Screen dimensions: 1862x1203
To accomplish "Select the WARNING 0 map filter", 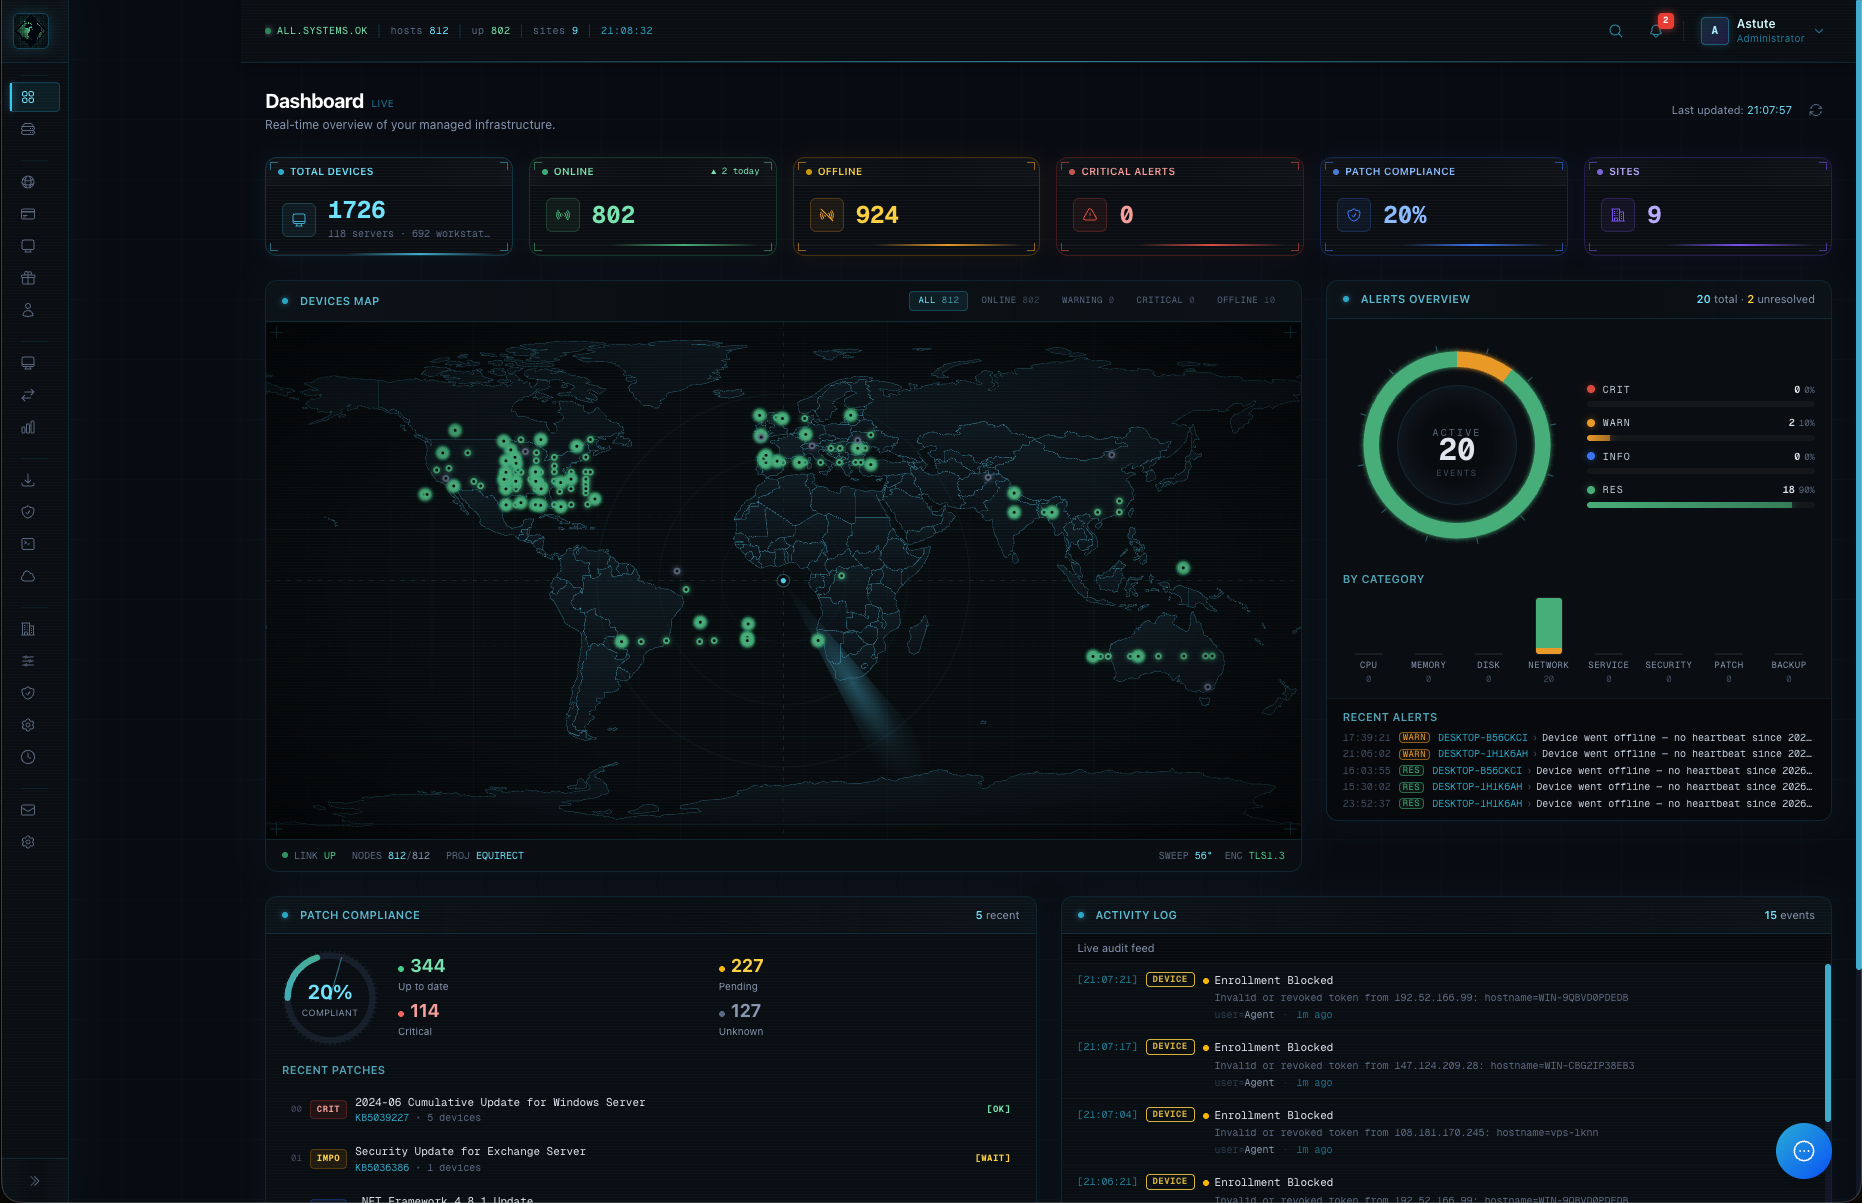I will (1088, 301).
